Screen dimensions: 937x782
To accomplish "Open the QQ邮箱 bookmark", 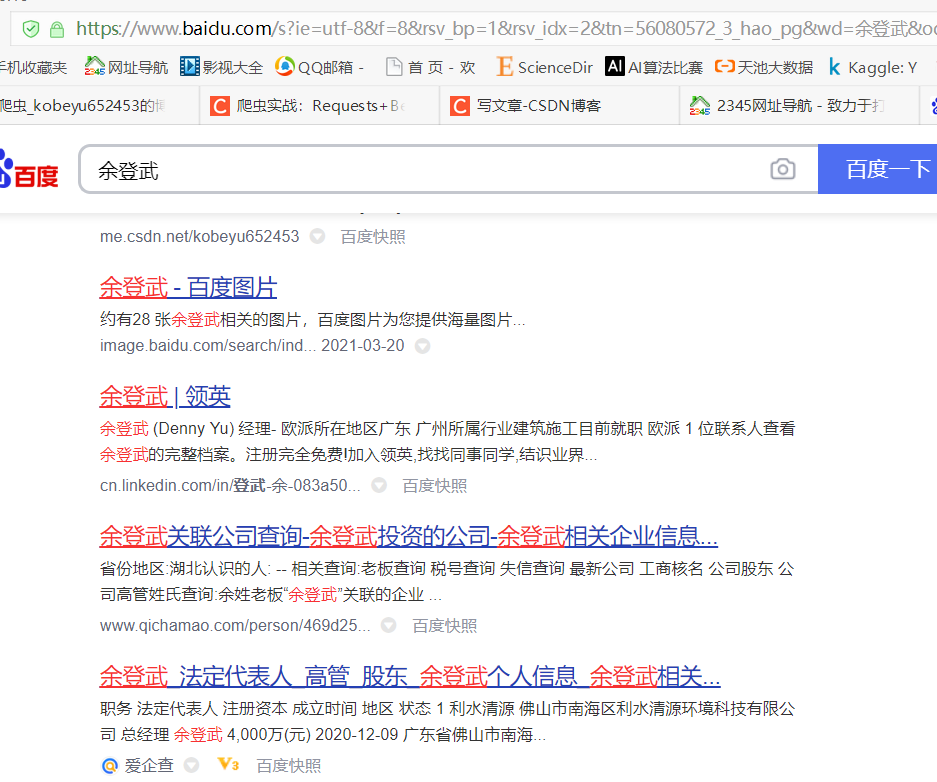I will (319, 67).
